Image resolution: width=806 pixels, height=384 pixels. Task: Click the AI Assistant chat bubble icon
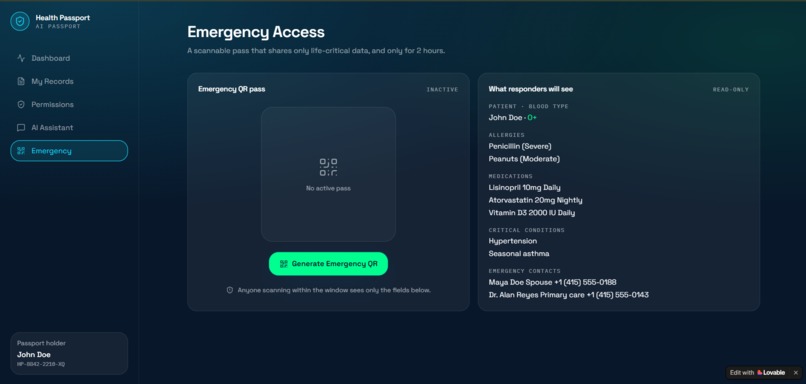(x=21, y=127)
